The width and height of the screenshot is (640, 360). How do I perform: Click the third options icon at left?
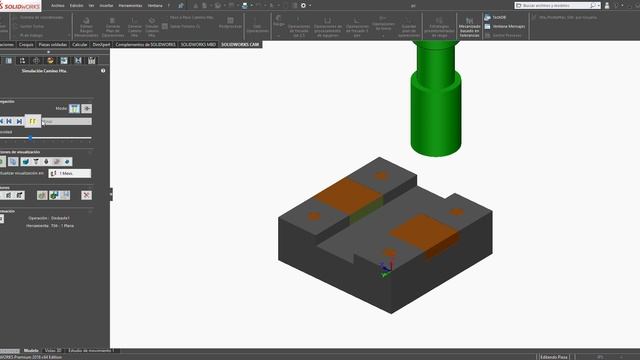19,196
